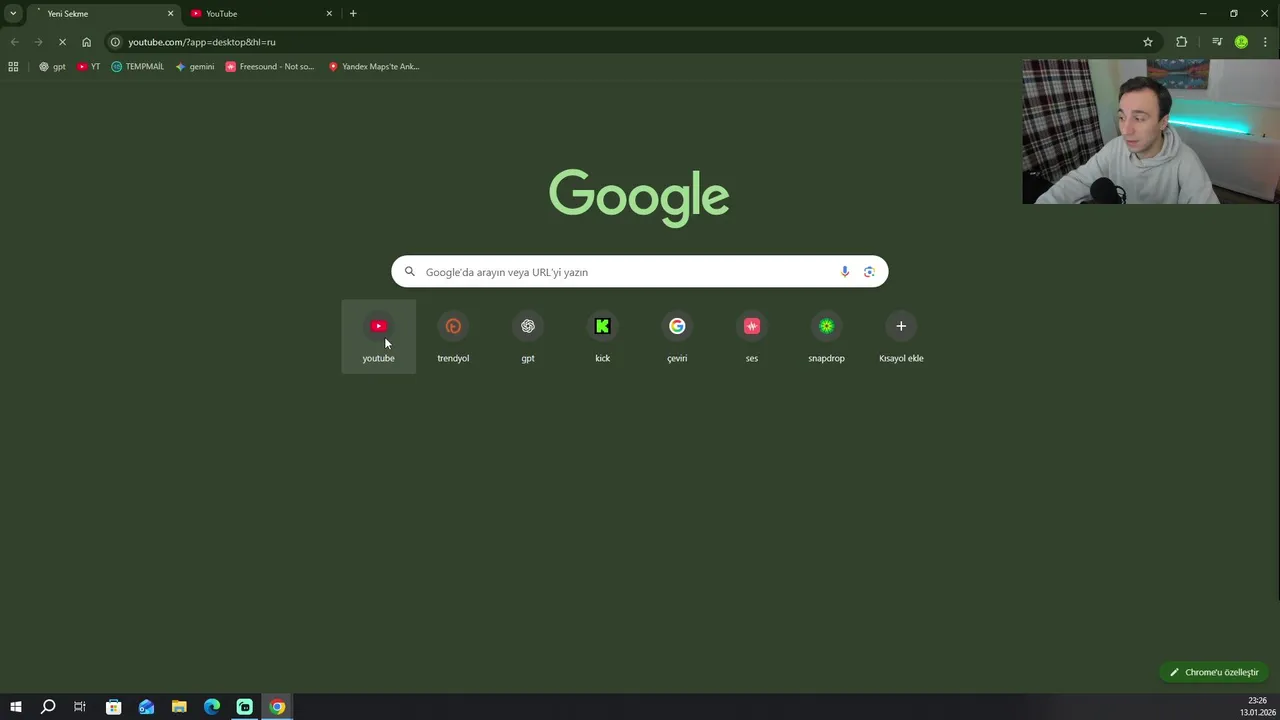Switch to the YouTube tab
1280x720 pixels.
click(x=262, y=14)
